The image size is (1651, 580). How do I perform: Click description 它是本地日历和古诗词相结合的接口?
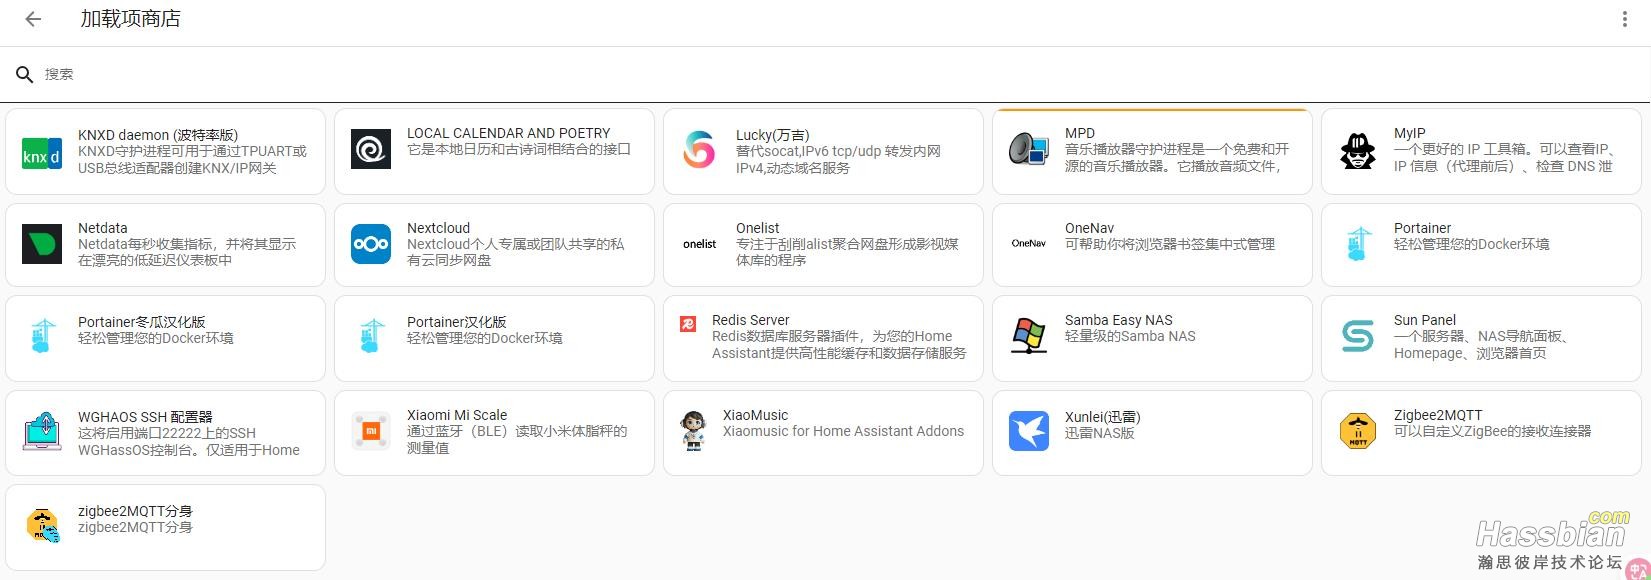pyautogui.click(x=519, y=149)
